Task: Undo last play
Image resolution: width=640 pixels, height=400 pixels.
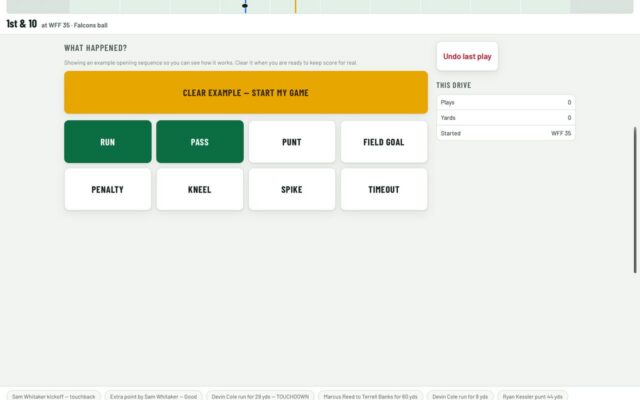Action: (x=467, y=56)
